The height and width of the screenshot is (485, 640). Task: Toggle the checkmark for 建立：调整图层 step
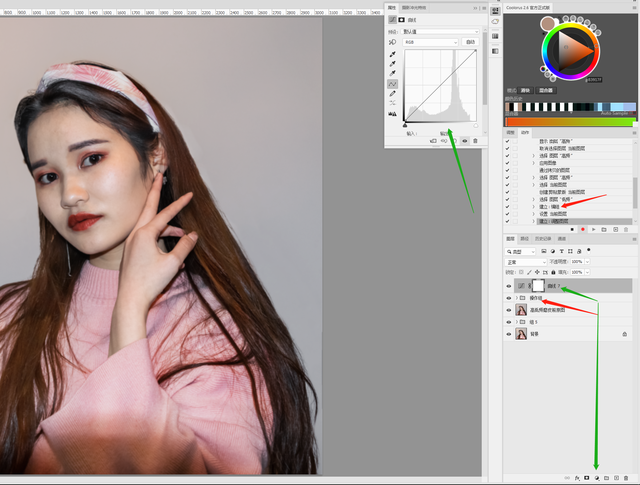tap(509, 220)
